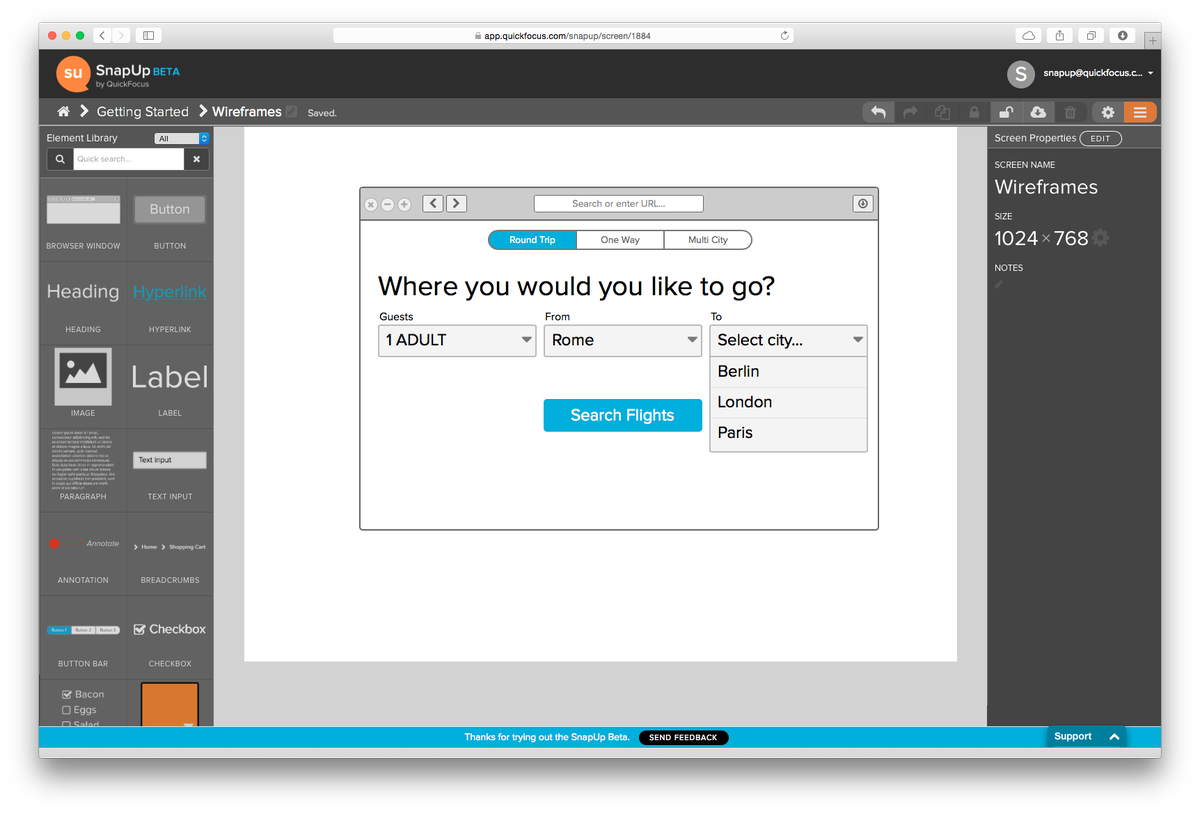Click the Redo arrow in the toolbar
The width and height of the screenshot is (1200, 814).
tap(910, 112)
